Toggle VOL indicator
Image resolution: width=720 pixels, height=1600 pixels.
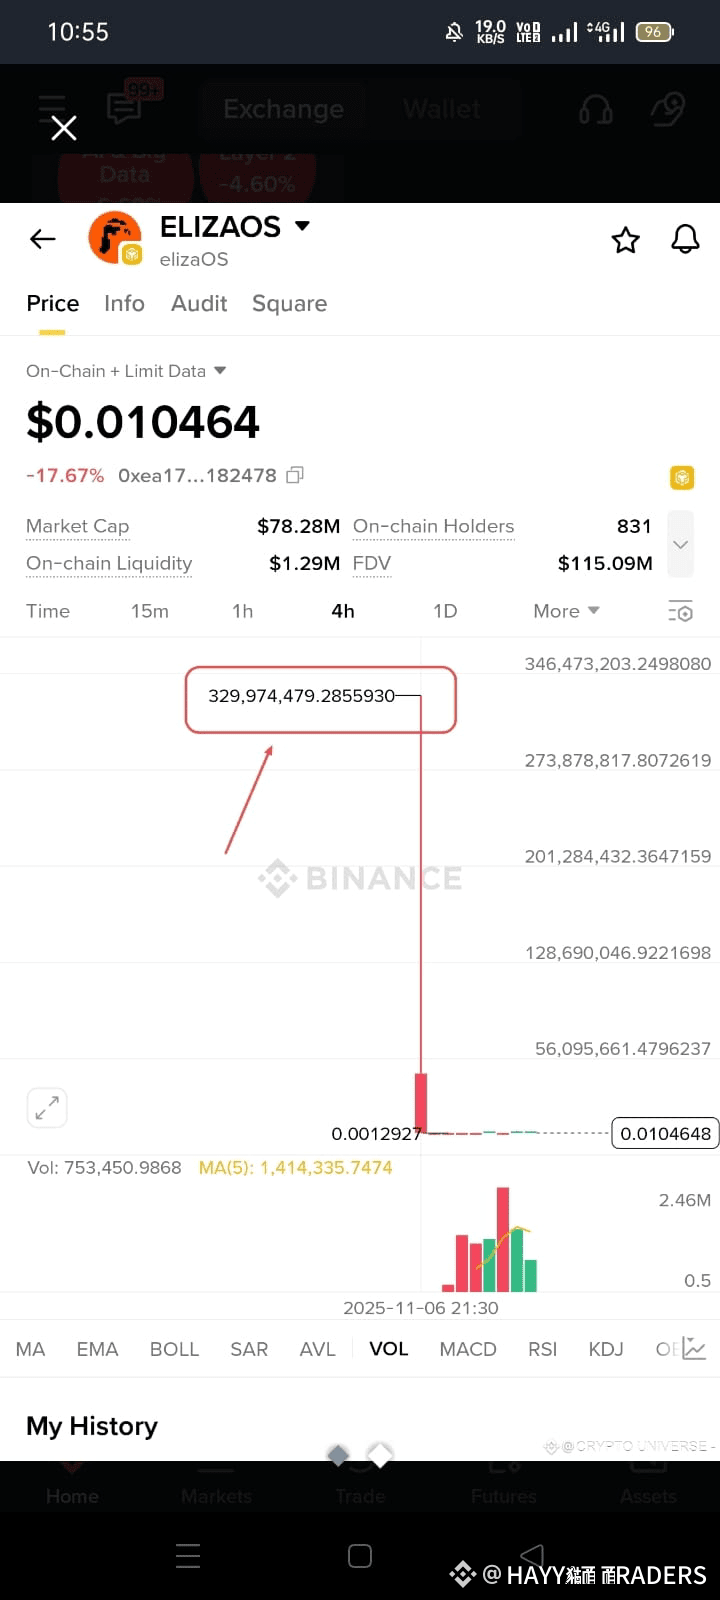[x=389, y=1349]
